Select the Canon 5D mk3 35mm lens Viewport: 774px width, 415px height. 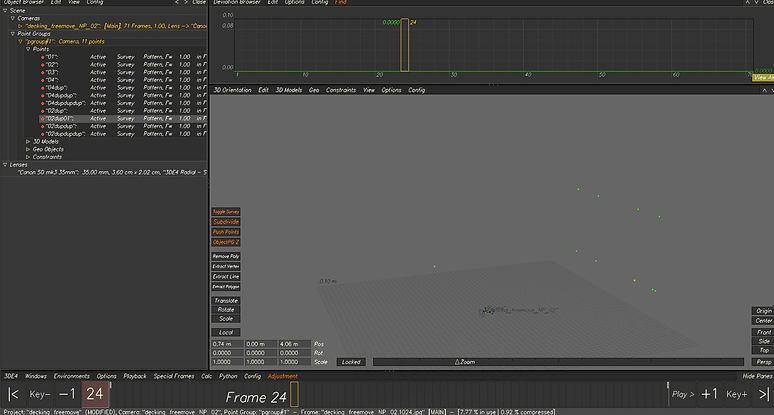[x=112, y=173]
